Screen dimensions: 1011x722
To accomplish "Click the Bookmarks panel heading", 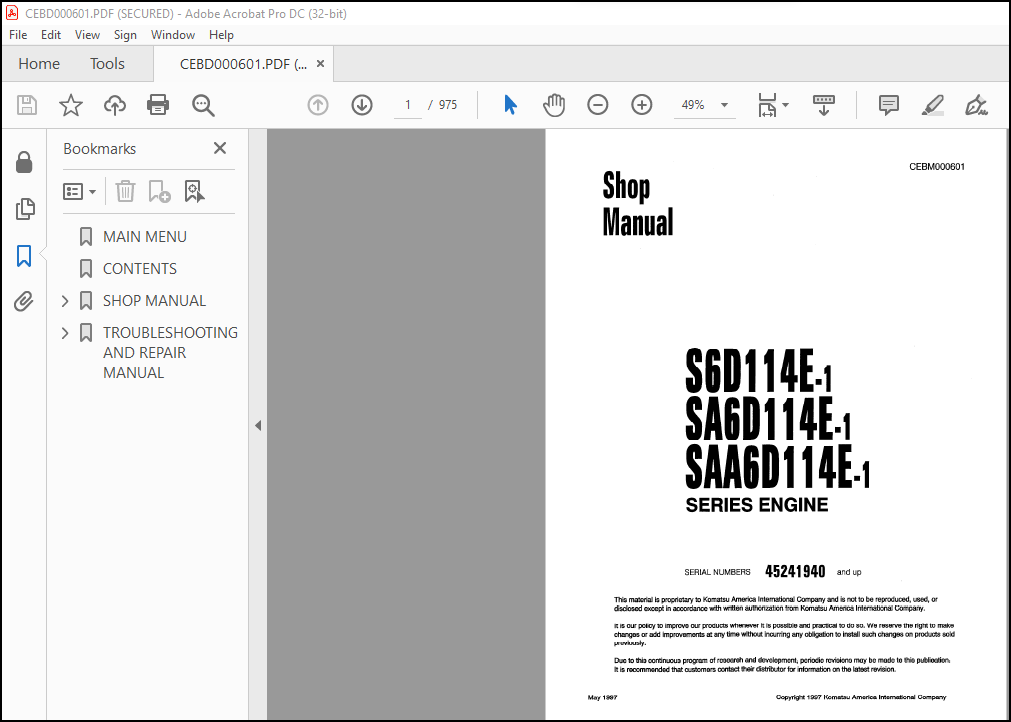I will point(99,149).
